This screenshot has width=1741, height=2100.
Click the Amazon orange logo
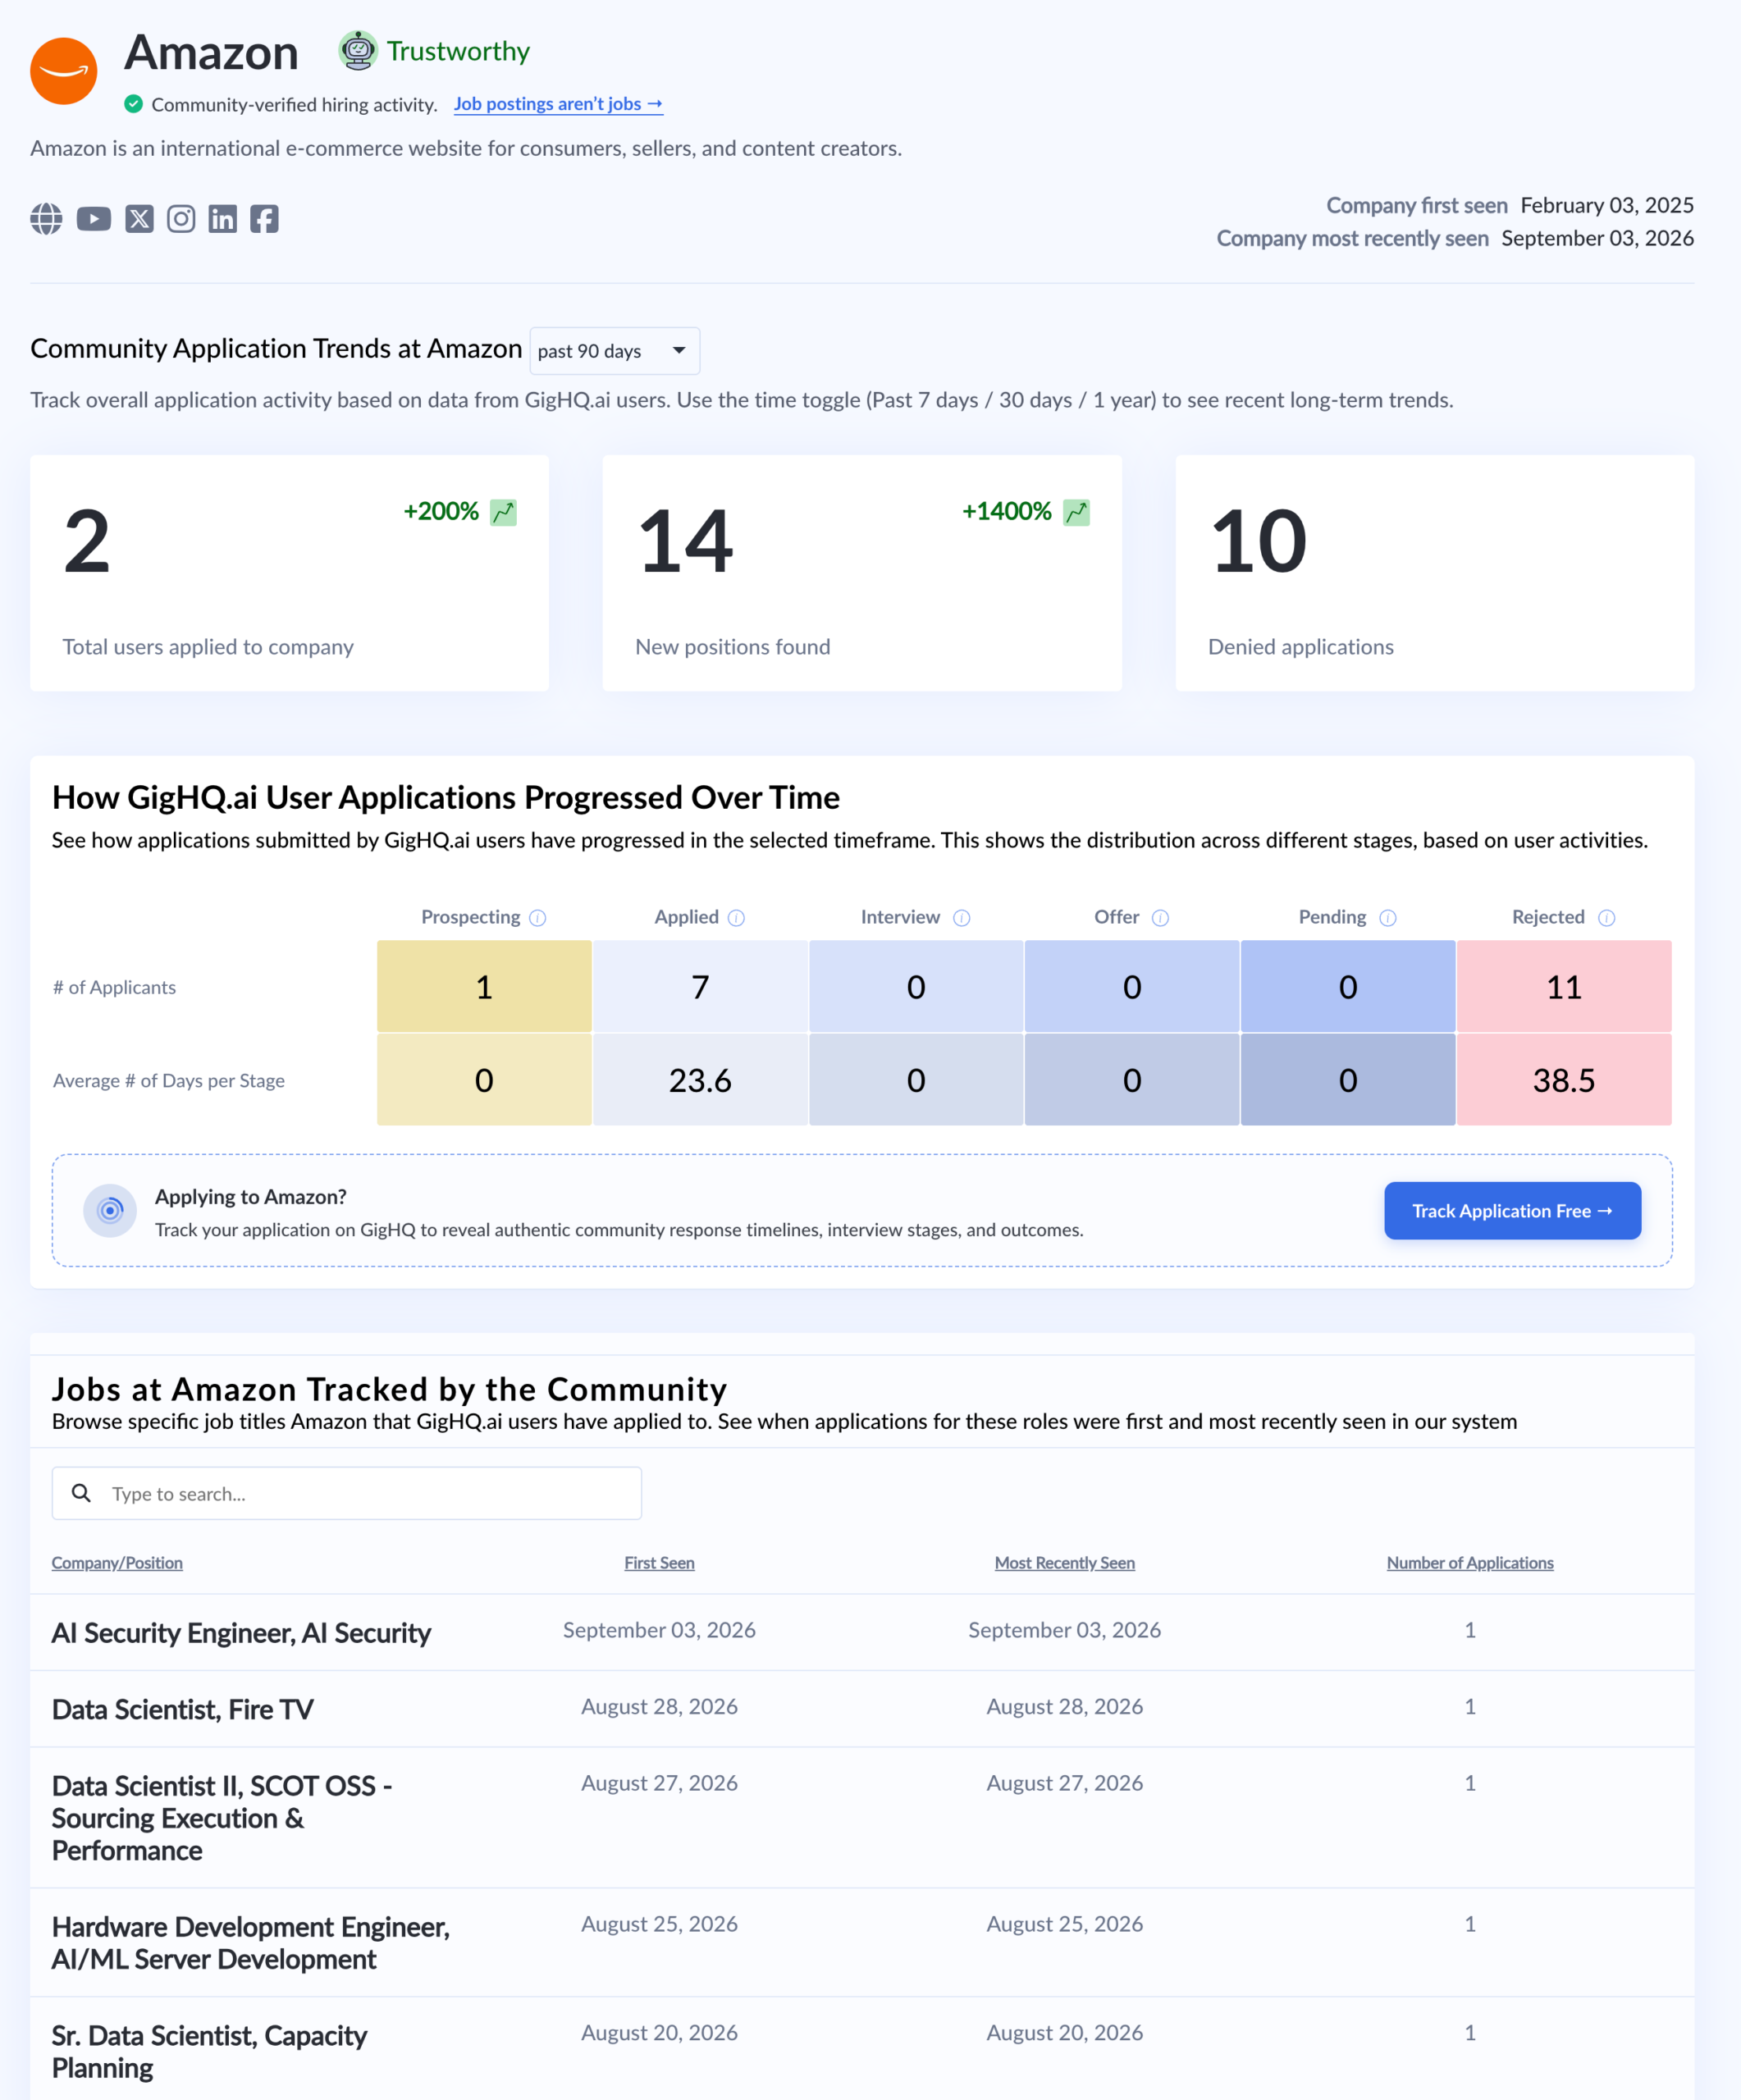pos(64,71)
